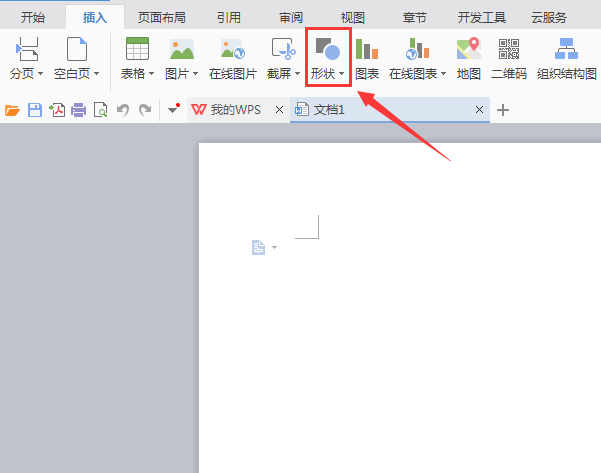Open the 云服务 ribbon tab
The height and width of the screenshot is (473, 601).
[x=549, y=18]
